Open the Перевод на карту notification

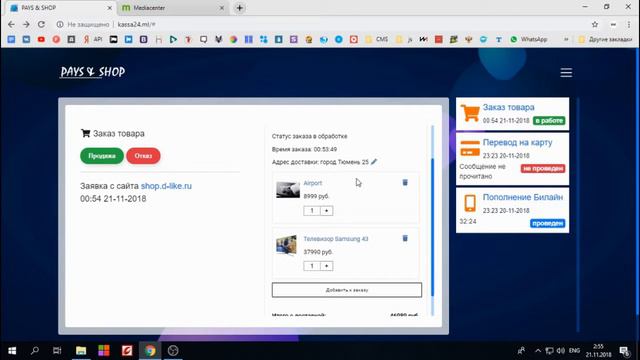(512, 159)
